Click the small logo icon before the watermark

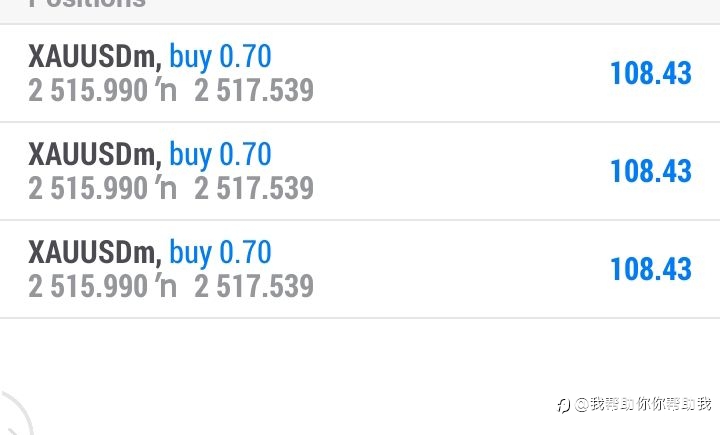click(x=563, y=406)
